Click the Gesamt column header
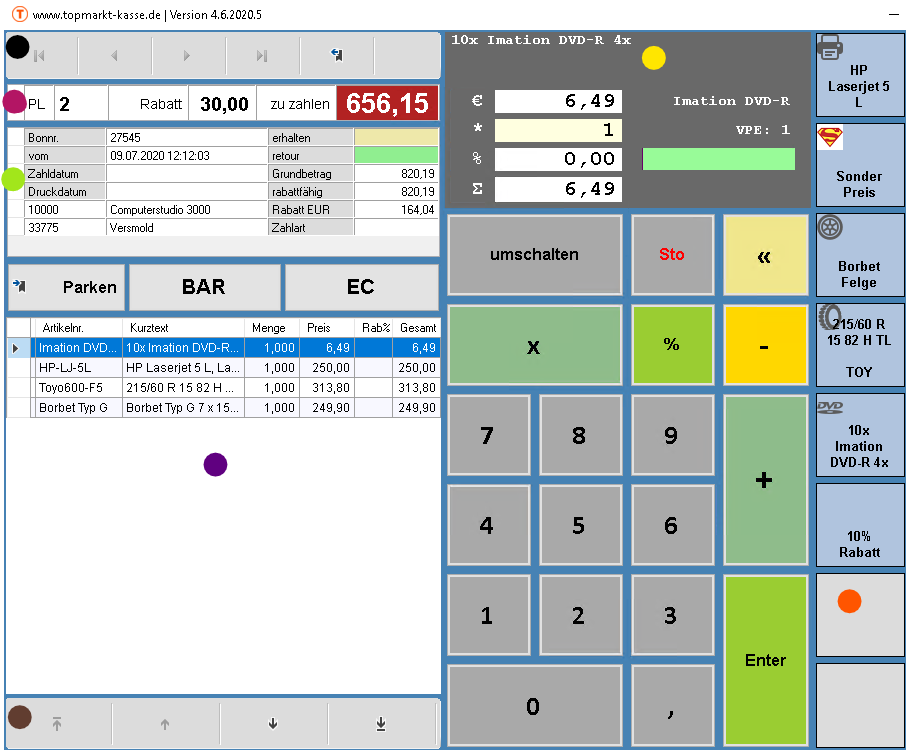 (417, 328)
